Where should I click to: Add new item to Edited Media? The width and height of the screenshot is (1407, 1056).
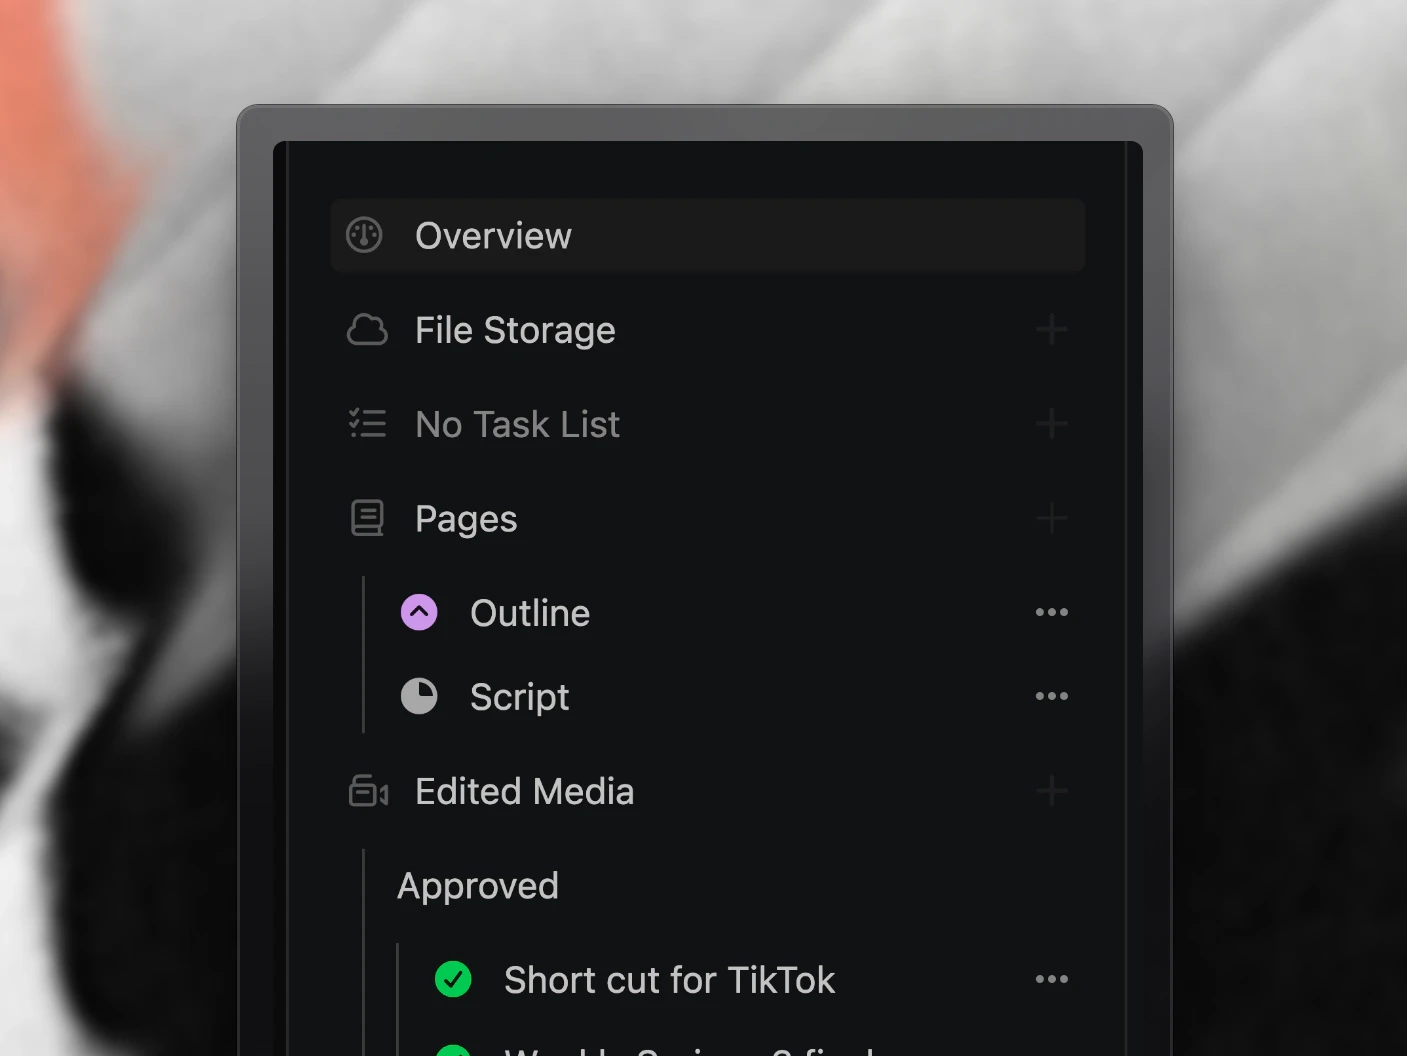pos(1051,791)
